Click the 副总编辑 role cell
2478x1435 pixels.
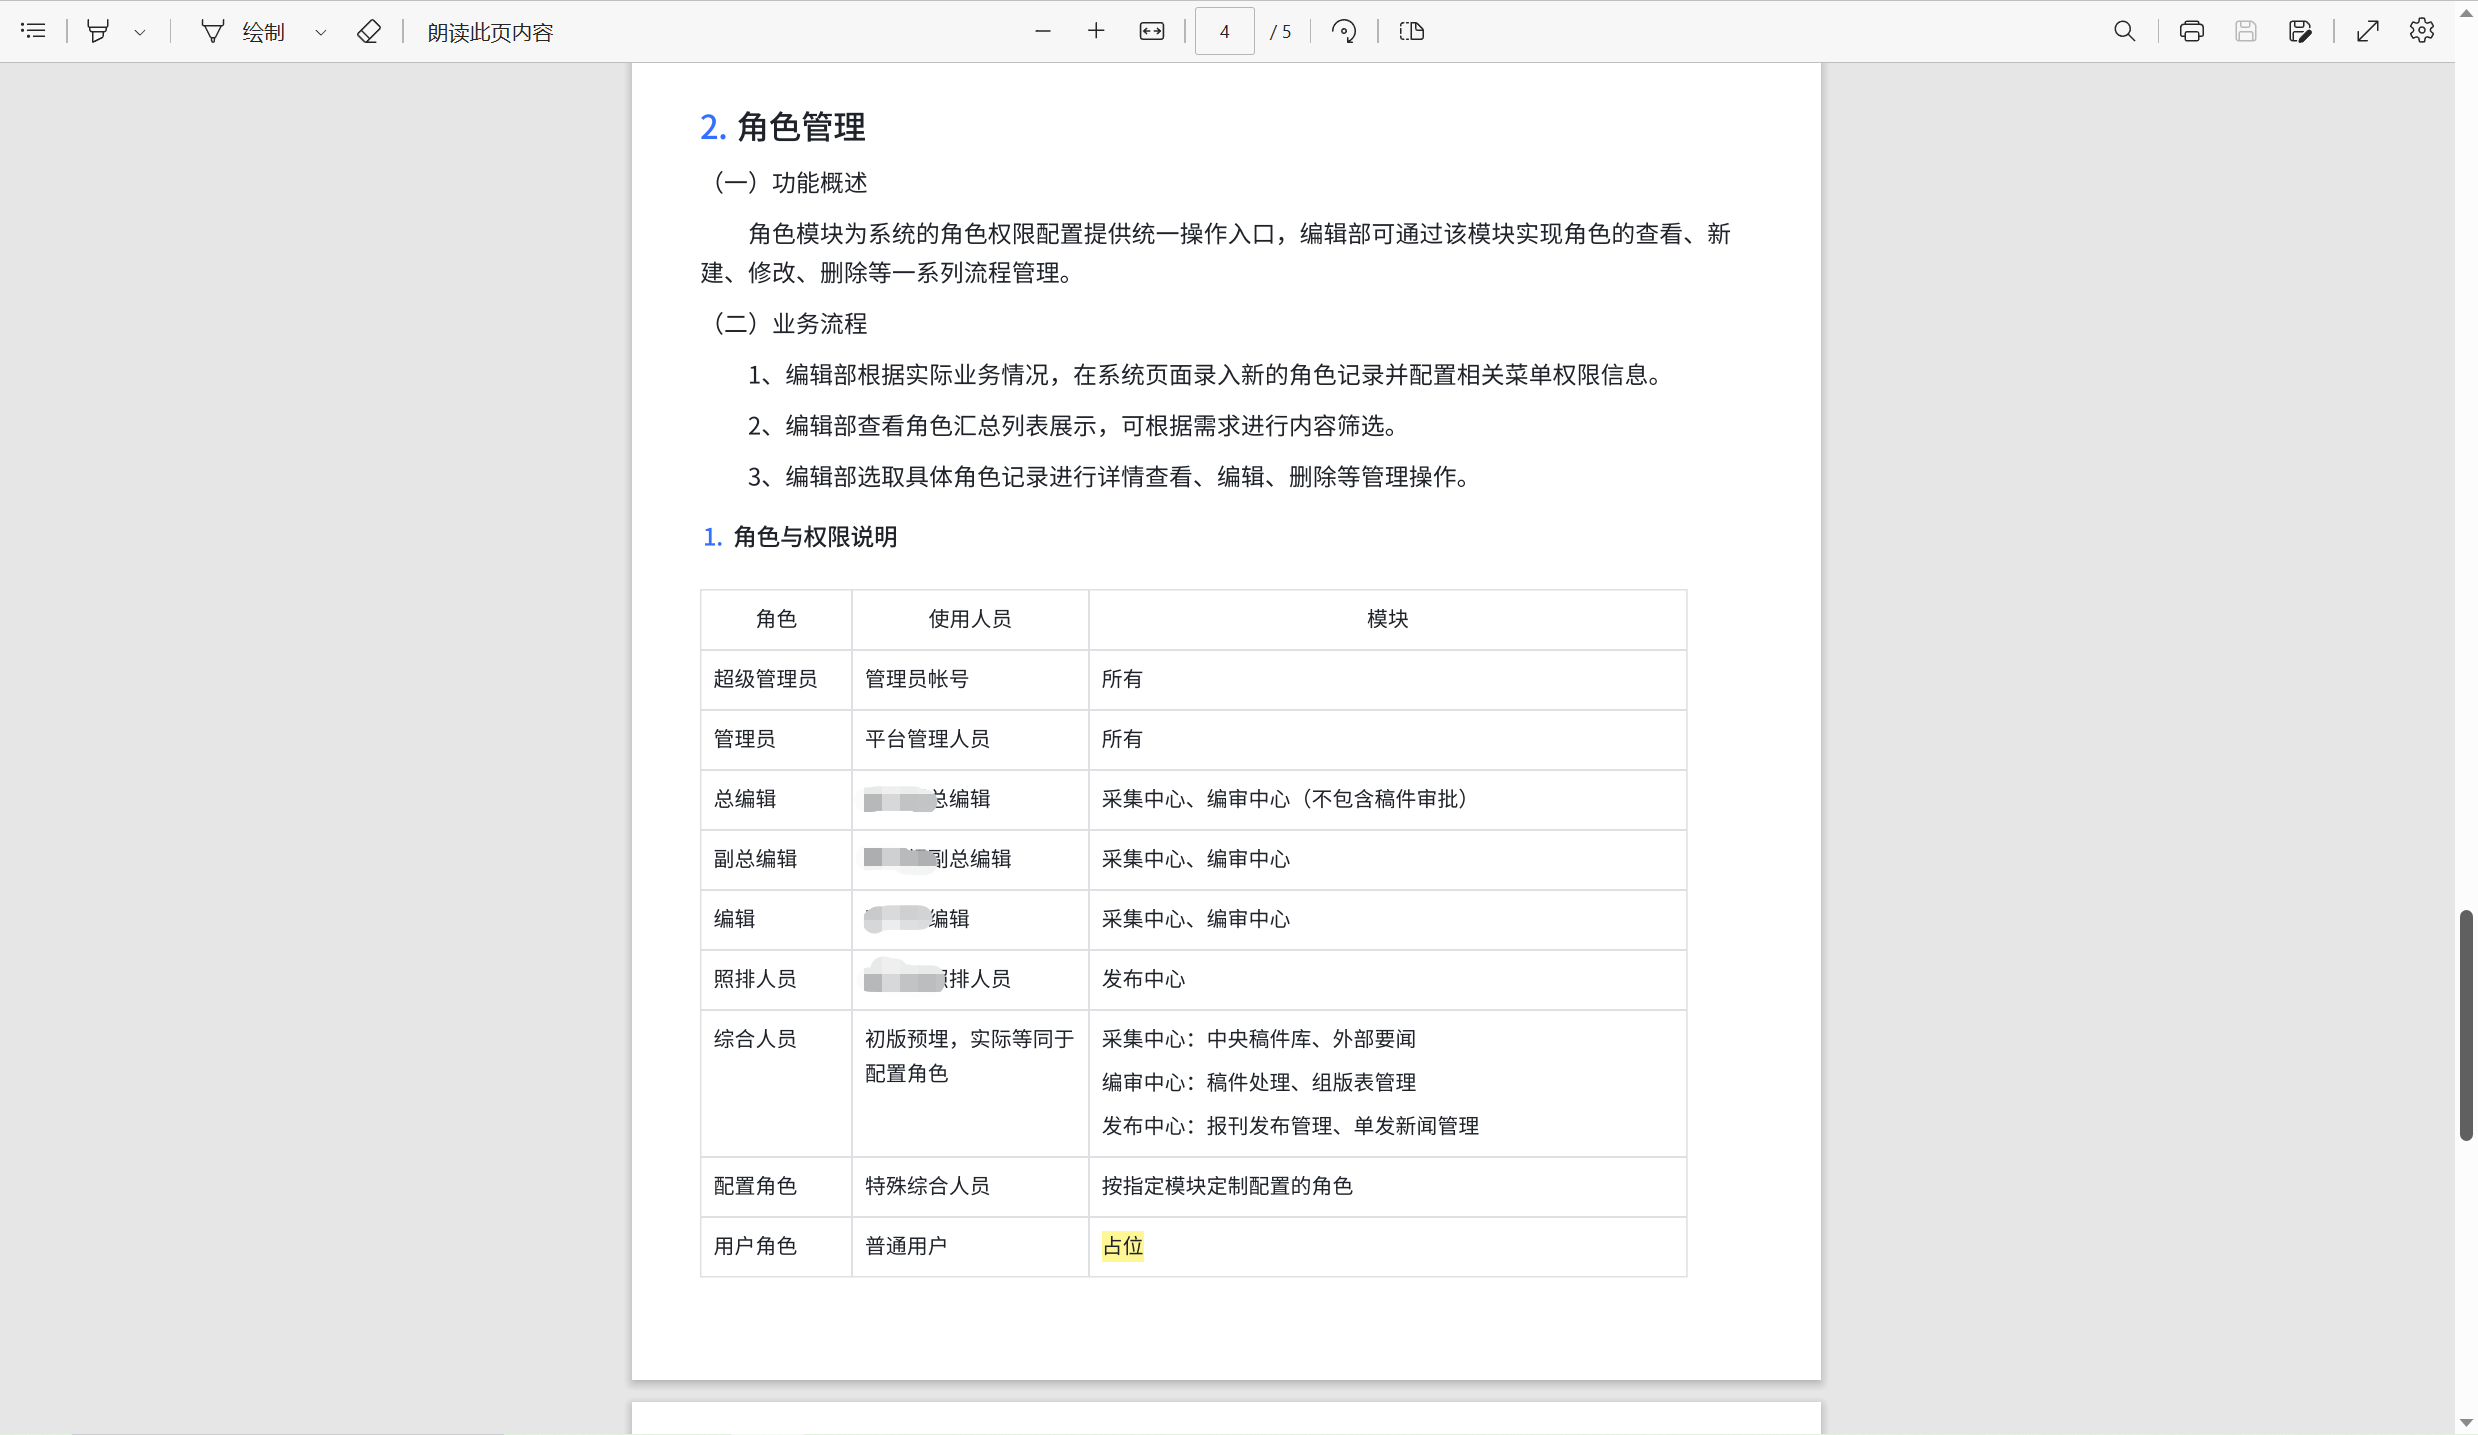point(776,859)
